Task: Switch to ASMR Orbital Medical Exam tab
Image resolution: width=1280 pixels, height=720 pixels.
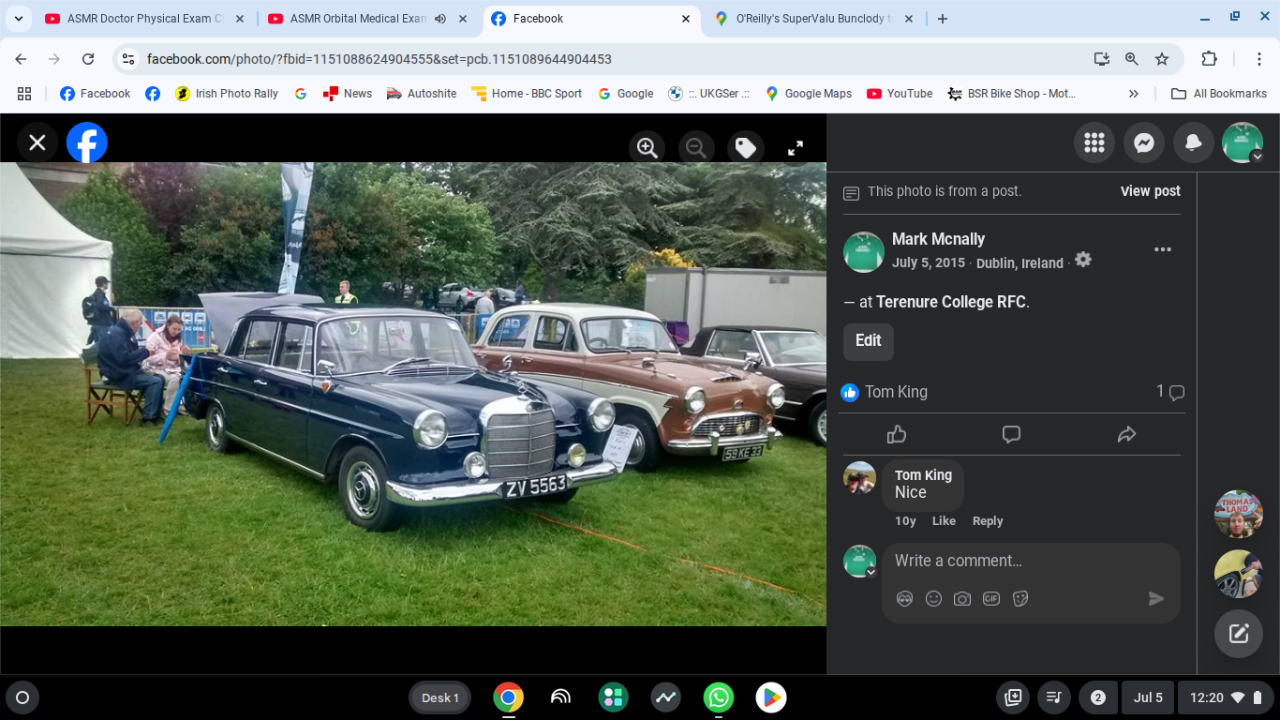Action: [358, 19]
